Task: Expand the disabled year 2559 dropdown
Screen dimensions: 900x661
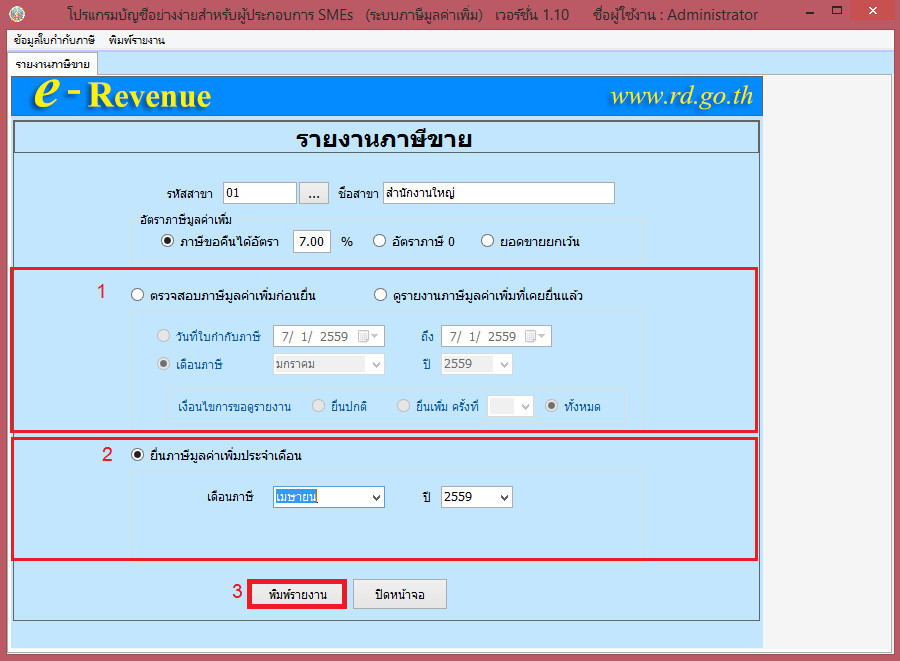Action: coord(504,364)
